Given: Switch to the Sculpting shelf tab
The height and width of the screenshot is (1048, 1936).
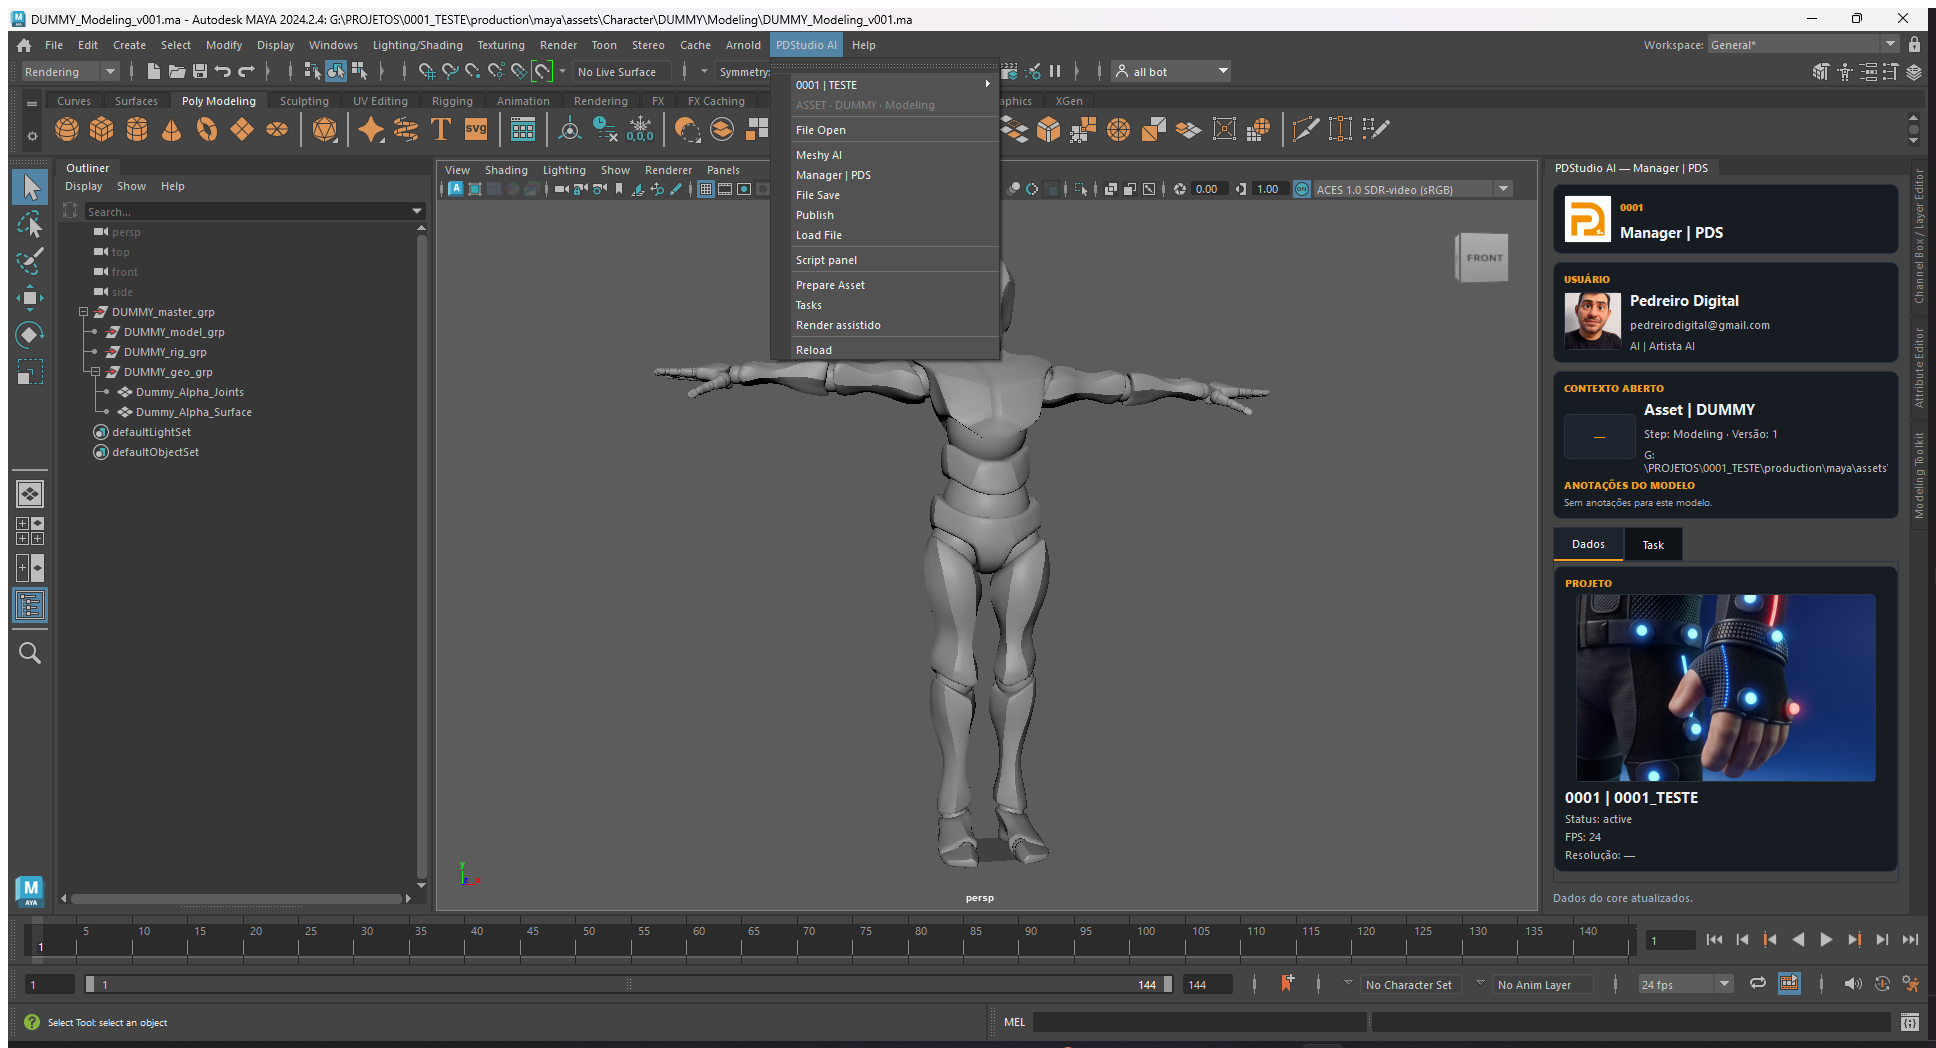Looking at the screenshot, I should [x=304, y=101].
